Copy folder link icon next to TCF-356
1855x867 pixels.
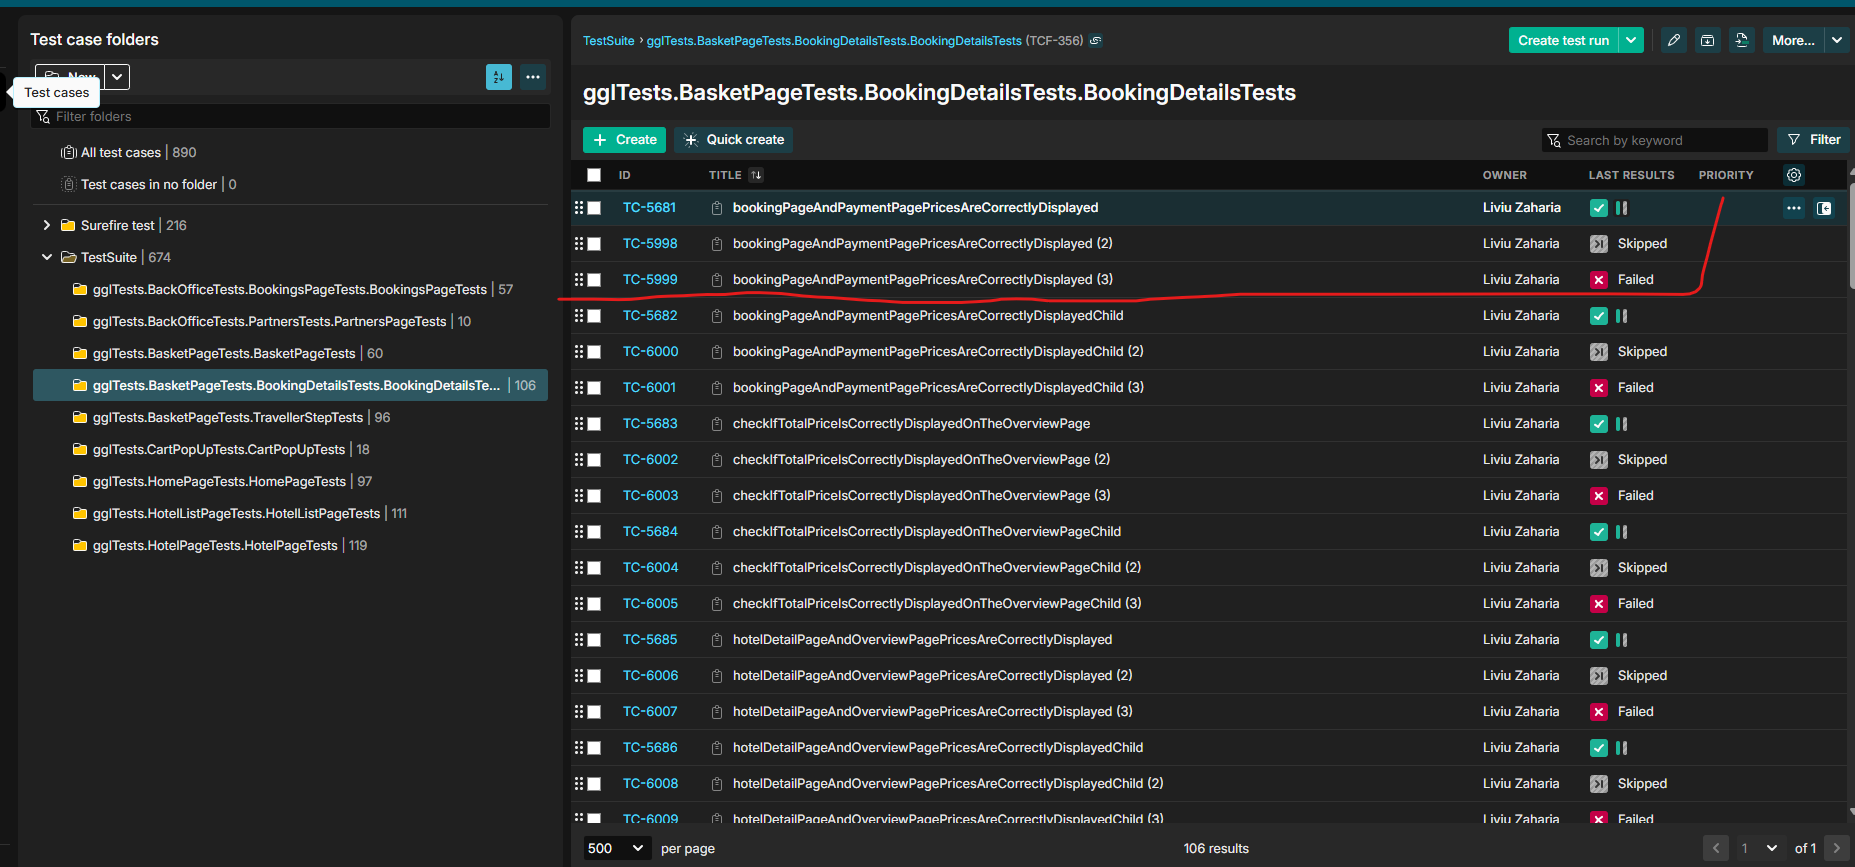point(1096,41)
